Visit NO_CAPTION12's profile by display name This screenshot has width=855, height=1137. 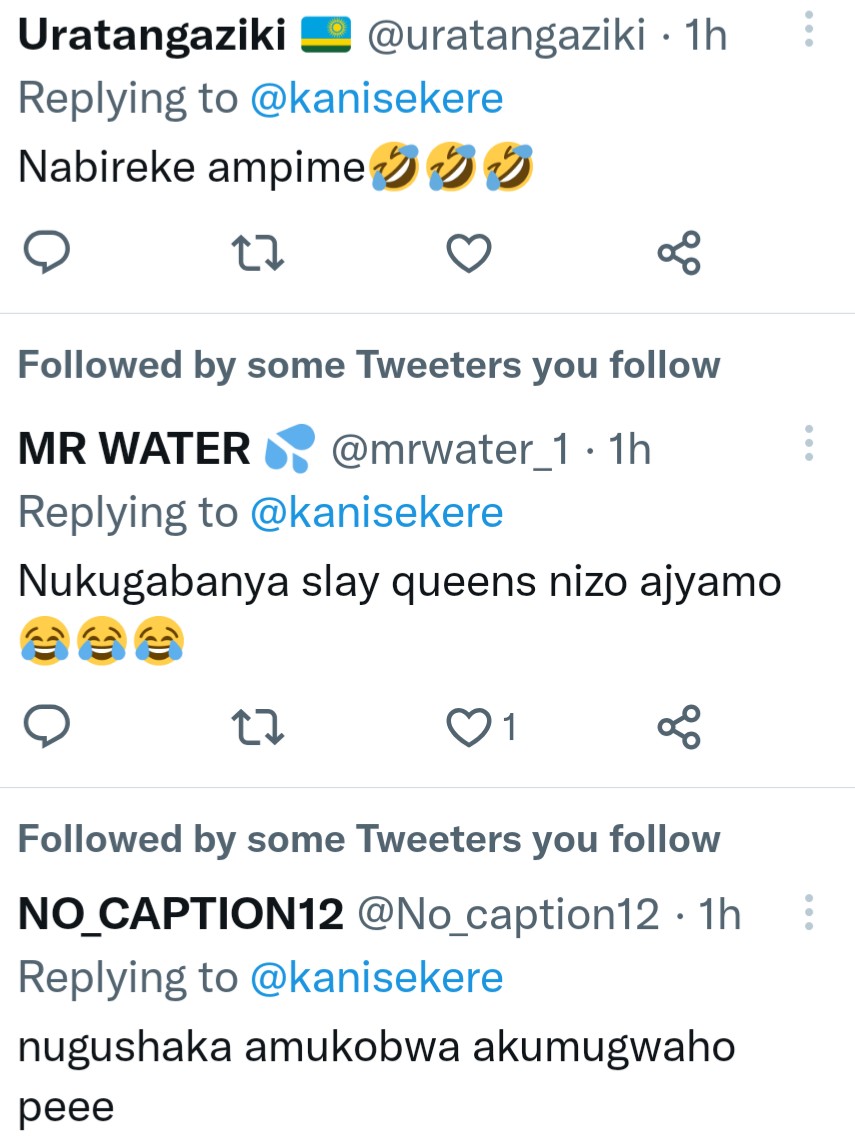point(181,914)
